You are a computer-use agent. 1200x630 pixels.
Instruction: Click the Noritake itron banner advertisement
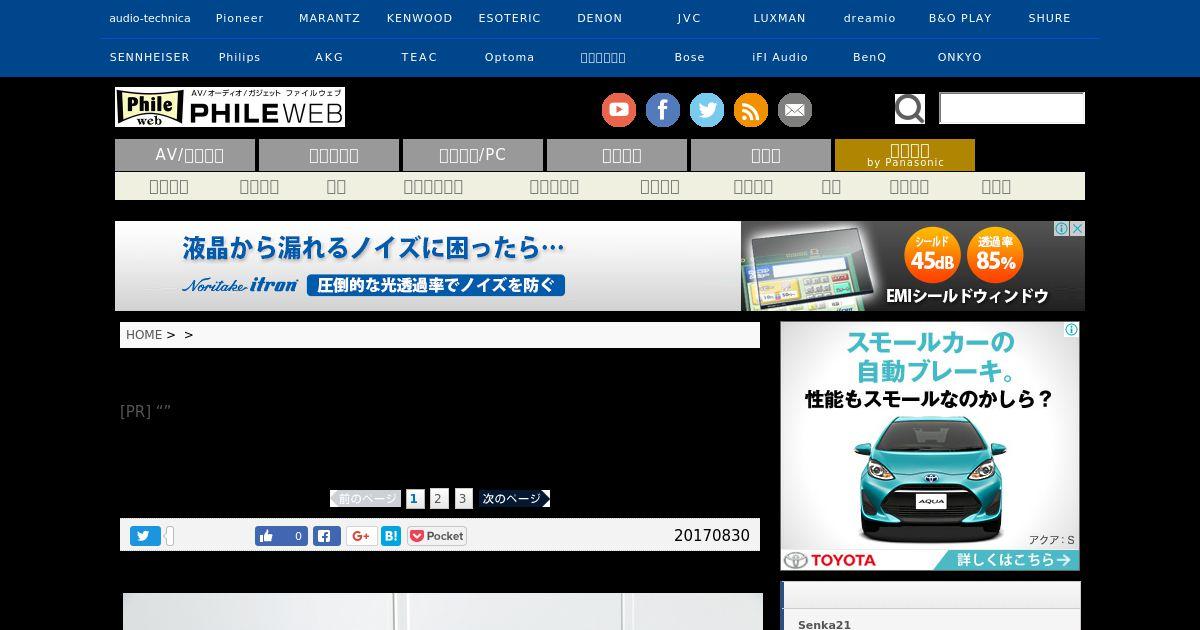point(600,266)
